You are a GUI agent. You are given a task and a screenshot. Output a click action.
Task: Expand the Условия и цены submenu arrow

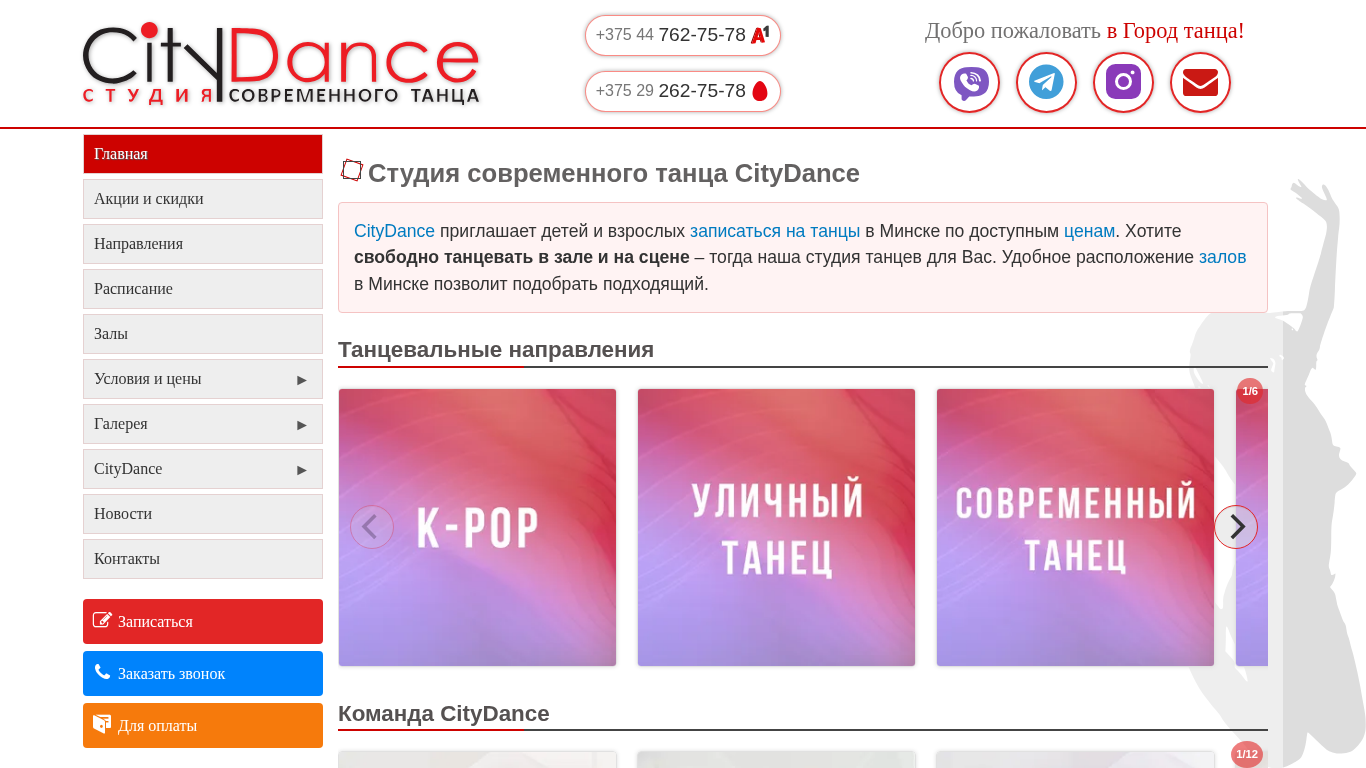pos(302,380)
